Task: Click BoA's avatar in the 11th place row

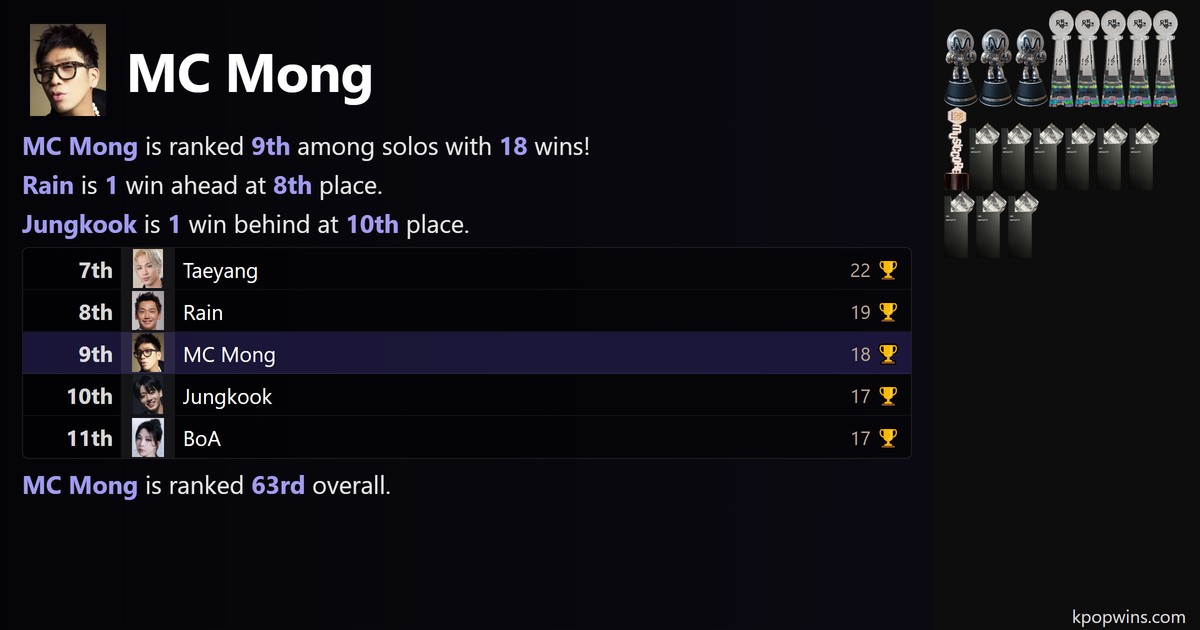Action: click(148, 439)
